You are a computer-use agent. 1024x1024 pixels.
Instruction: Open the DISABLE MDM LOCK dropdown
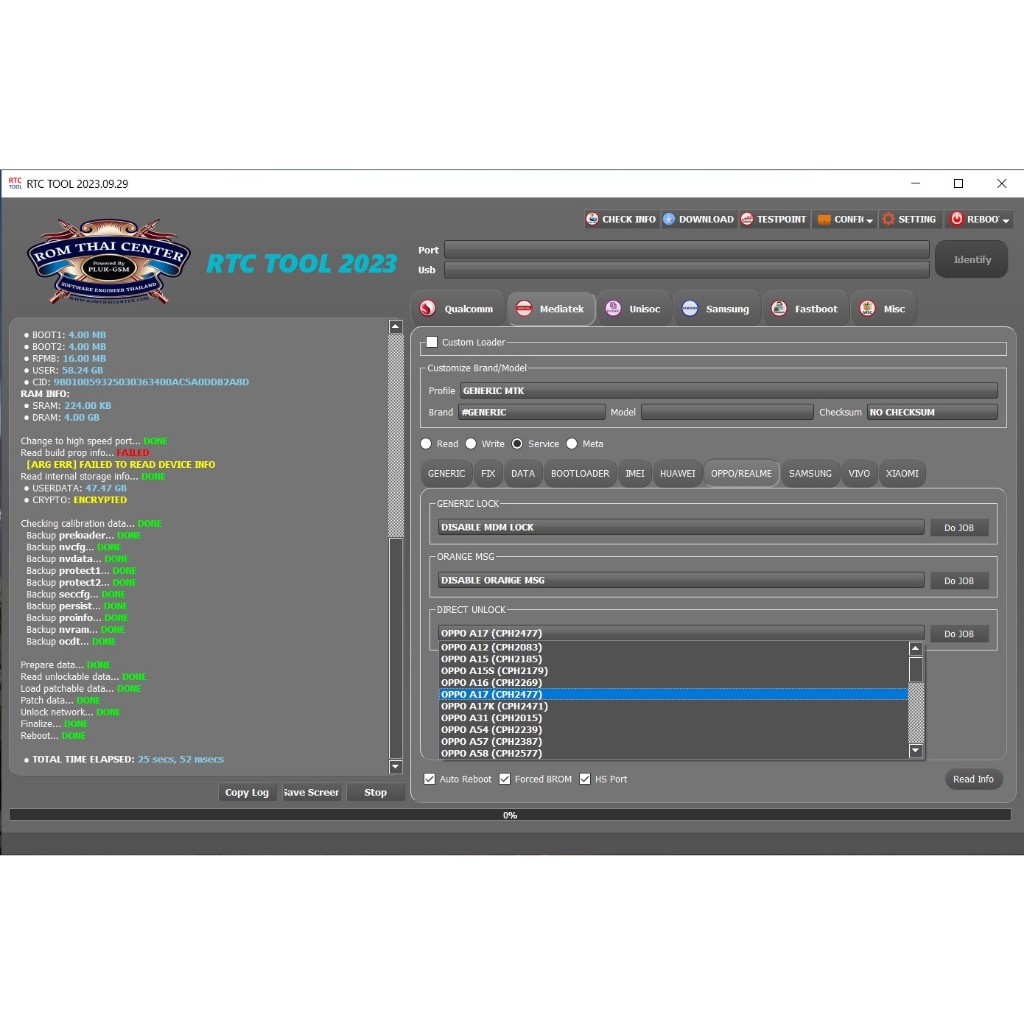point(680,527)
